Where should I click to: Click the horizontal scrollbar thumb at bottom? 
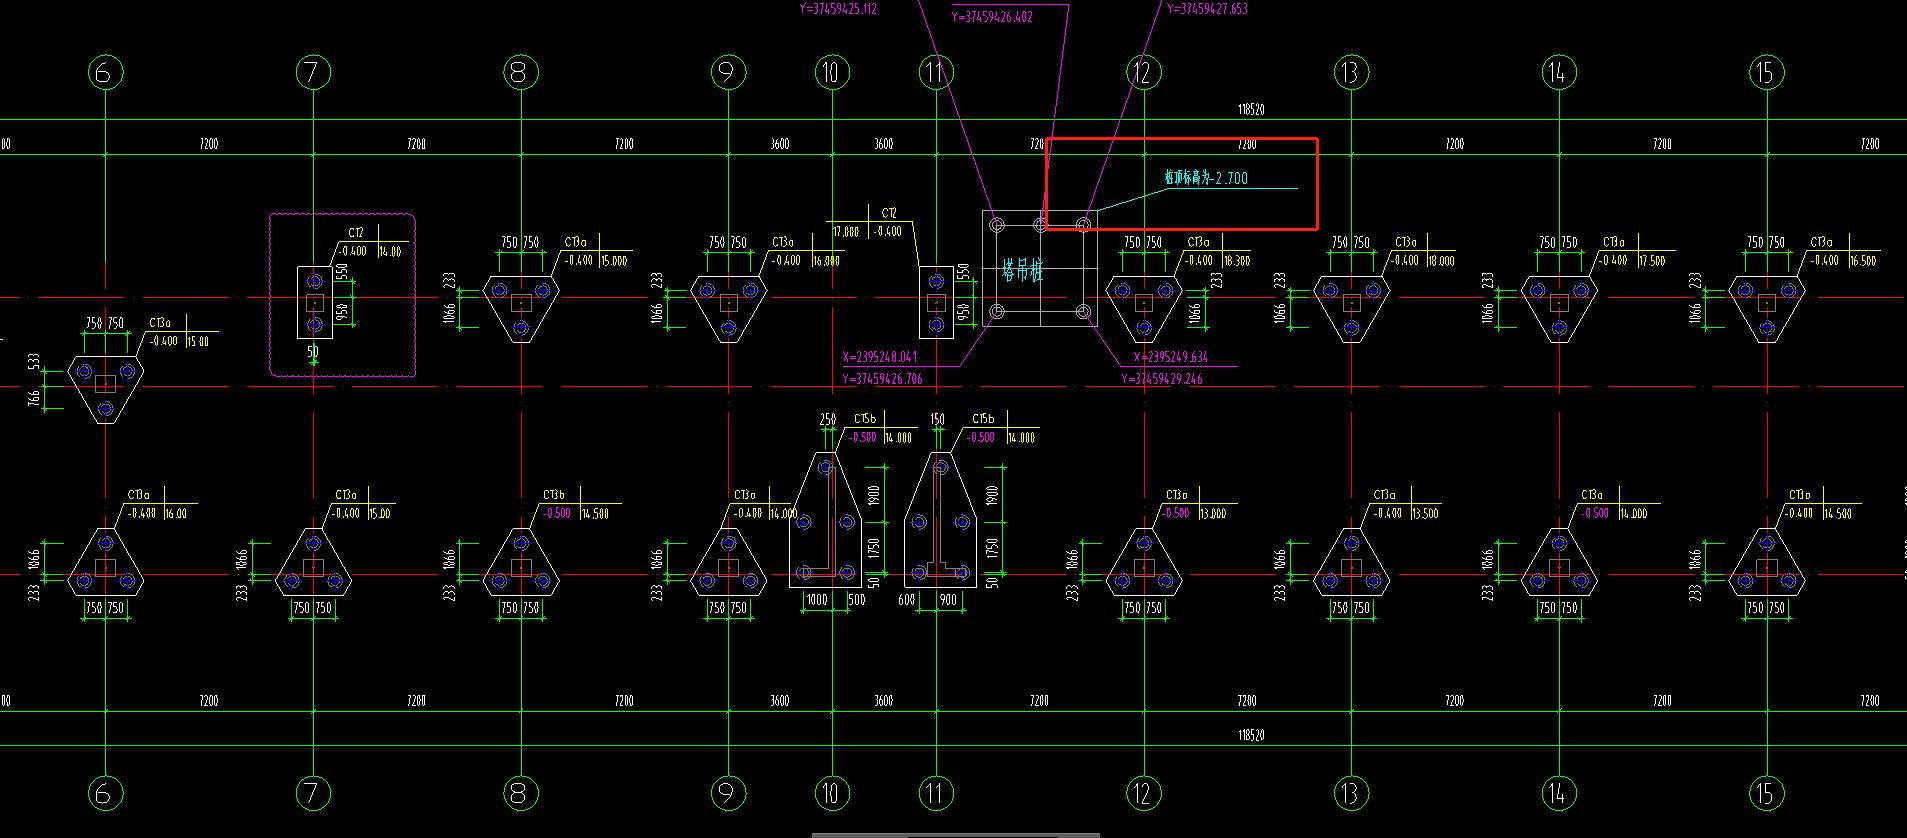(955, 834)
